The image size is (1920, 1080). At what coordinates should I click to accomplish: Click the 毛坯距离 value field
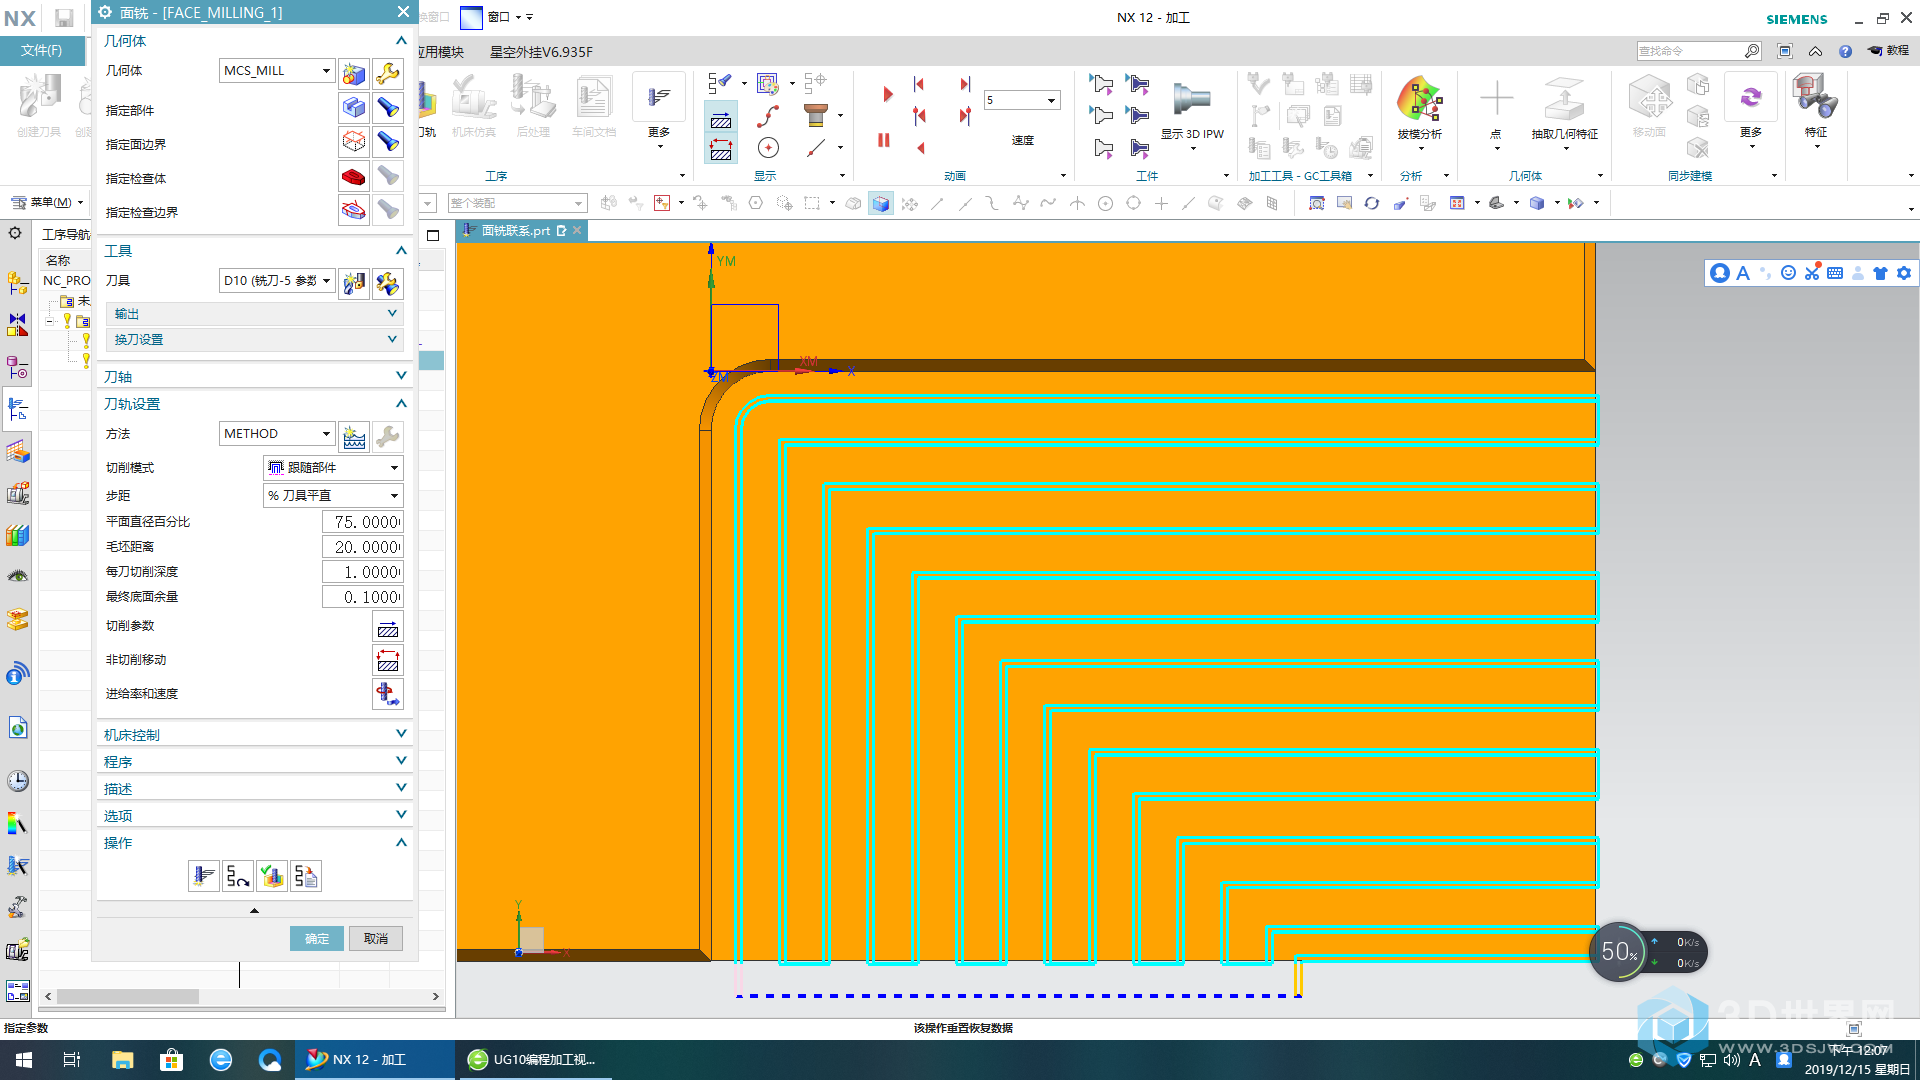pyautogui.click(x=363, y=547)
